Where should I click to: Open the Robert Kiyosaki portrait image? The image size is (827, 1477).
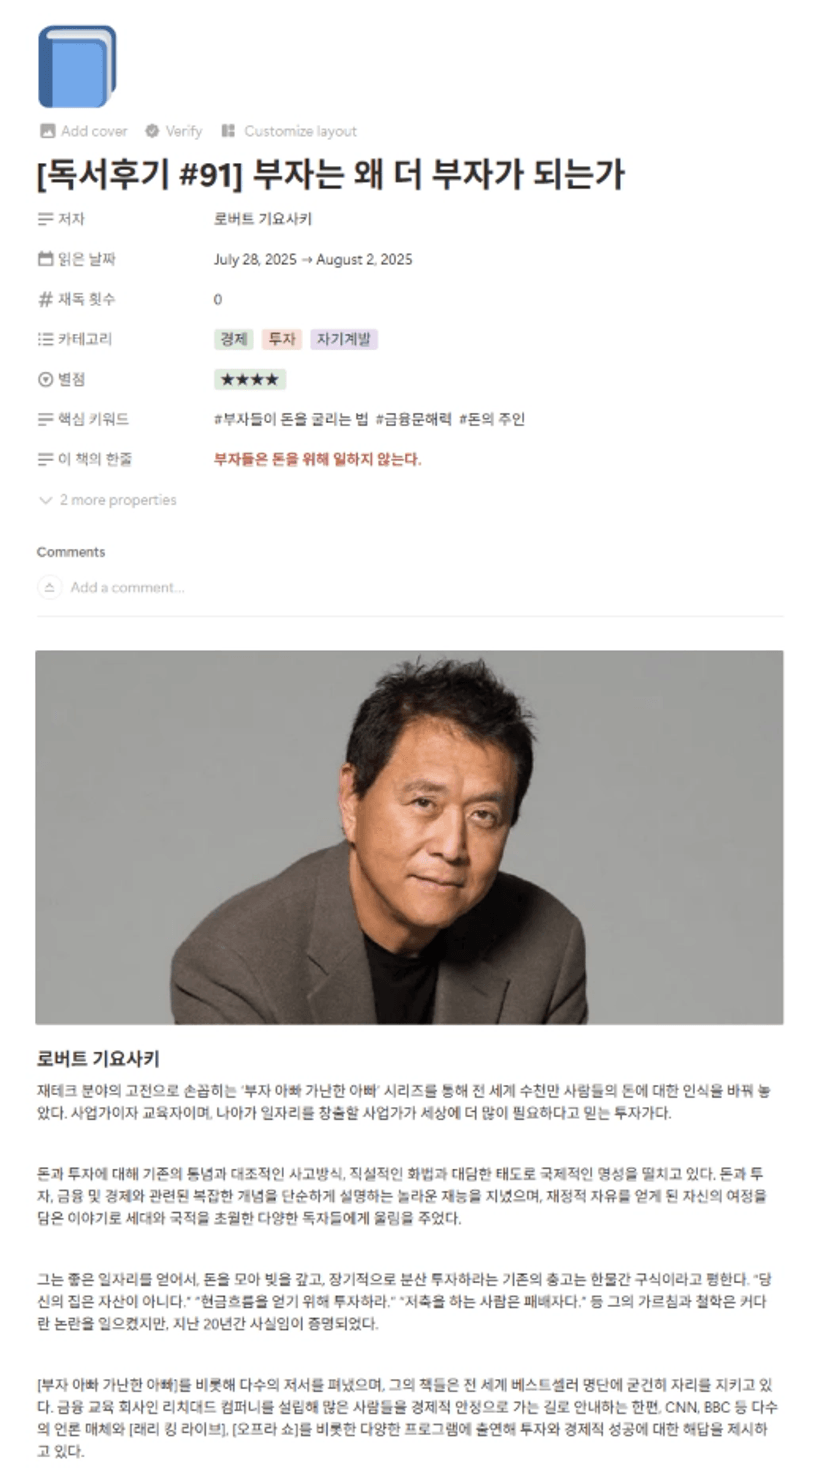tap(409, 837)
